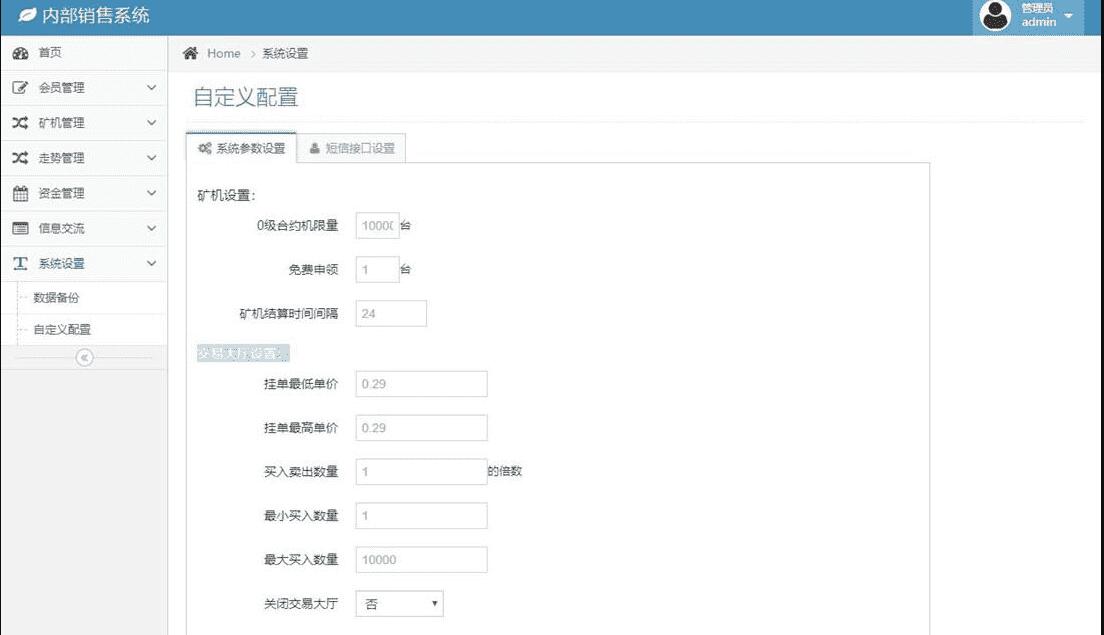
Task: Expand 资金管理 menu chevron
Action: (151, 193)
